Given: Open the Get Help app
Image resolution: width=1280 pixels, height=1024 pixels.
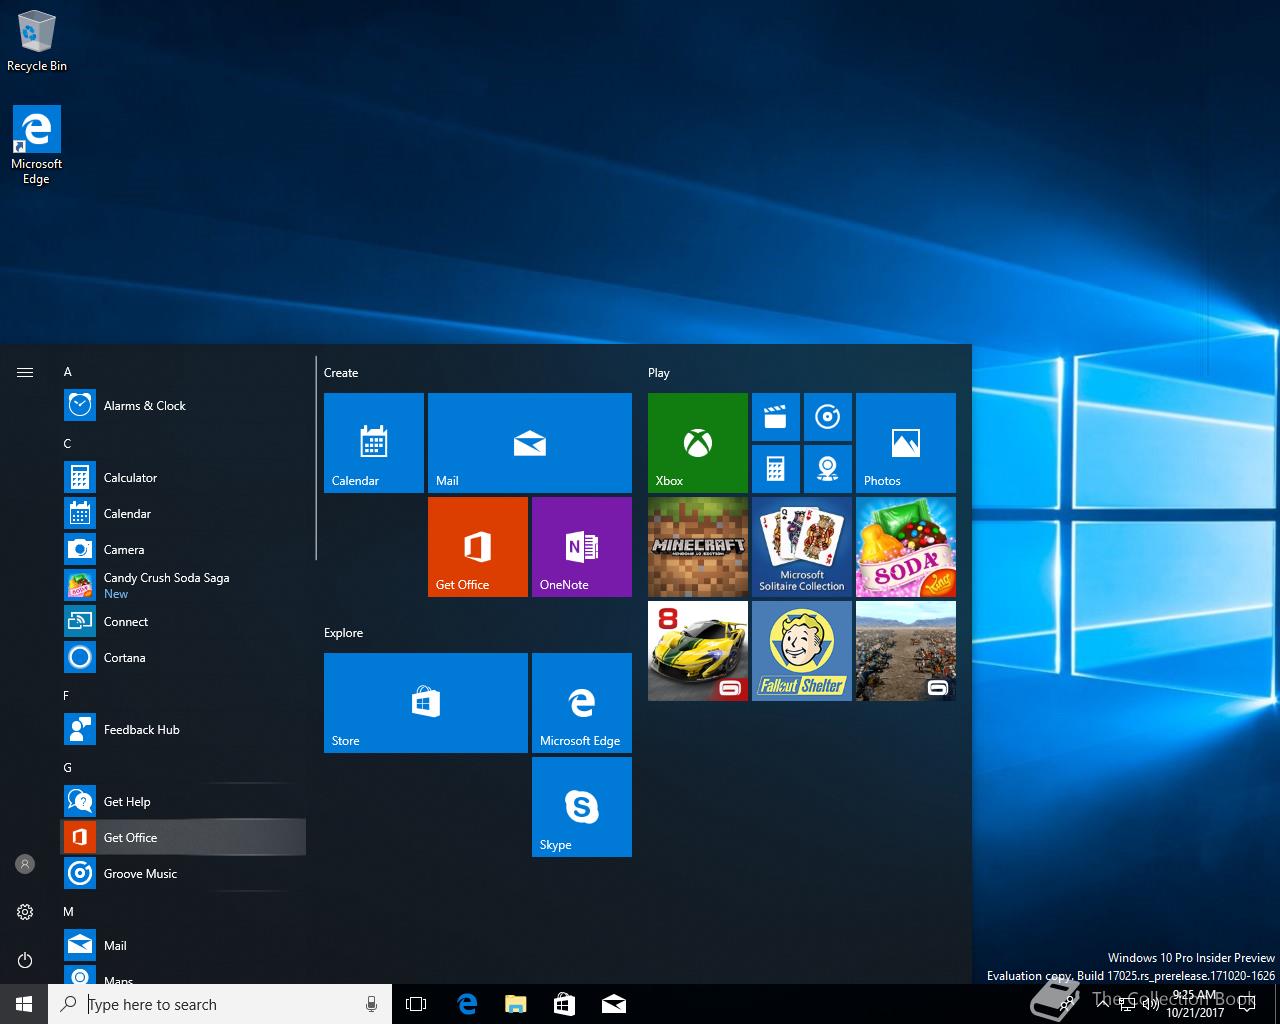Looking at the screenshot, I should click(183, 802).
